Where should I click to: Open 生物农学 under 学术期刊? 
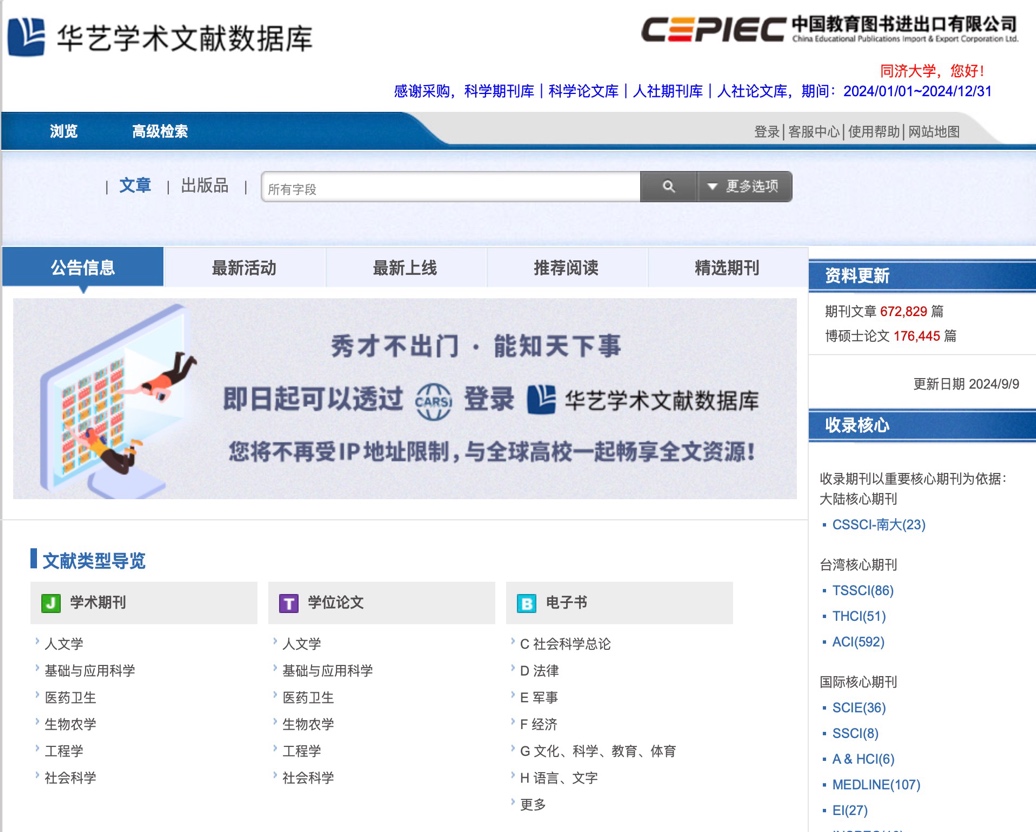point(71,724)
